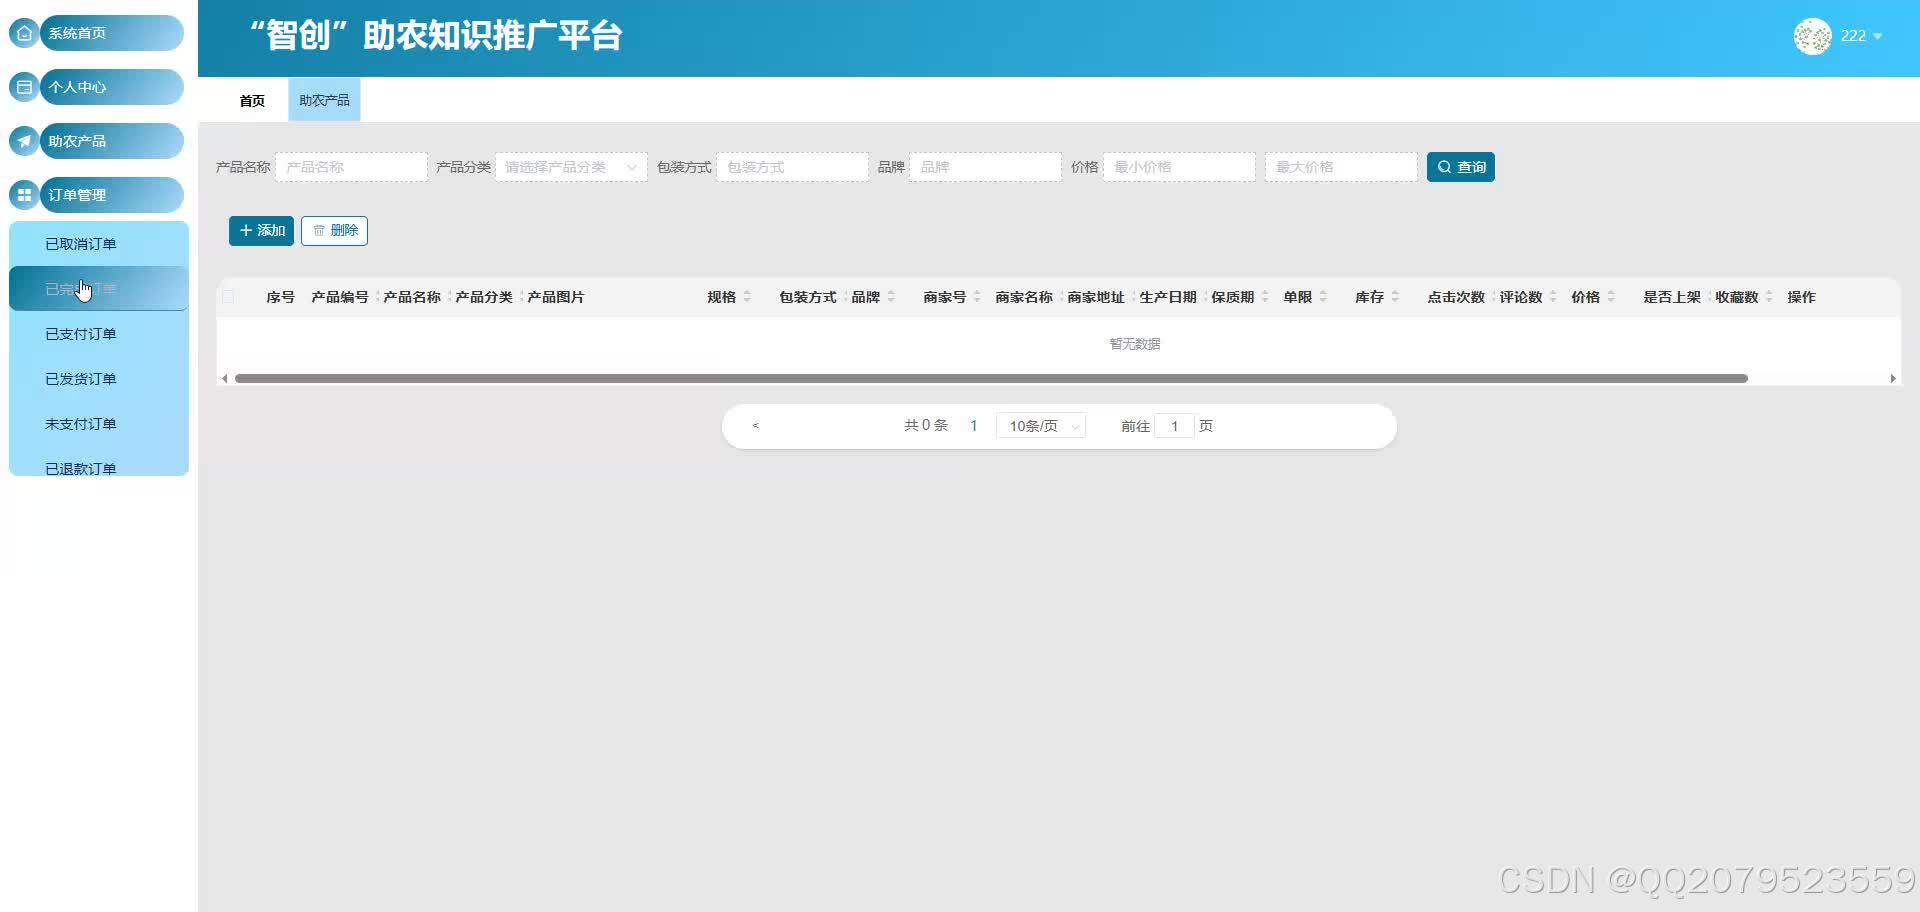1920x912 pixels.
Task: Click the 添加 button
Action: click(x=261, y=230)
